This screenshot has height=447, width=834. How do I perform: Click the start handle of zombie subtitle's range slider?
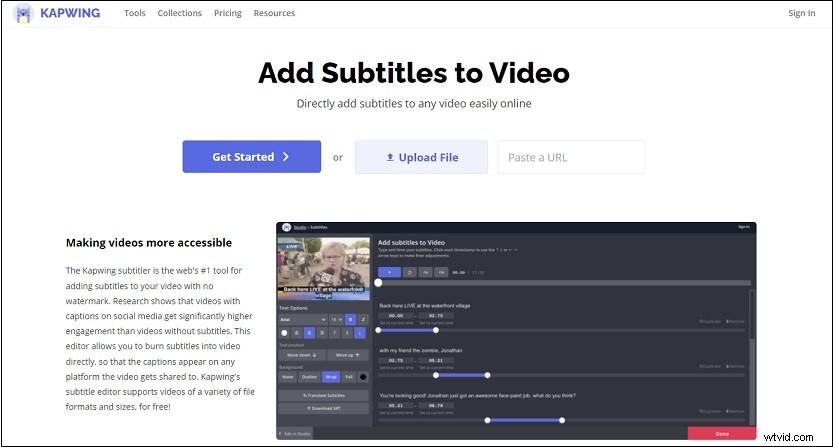436,375
